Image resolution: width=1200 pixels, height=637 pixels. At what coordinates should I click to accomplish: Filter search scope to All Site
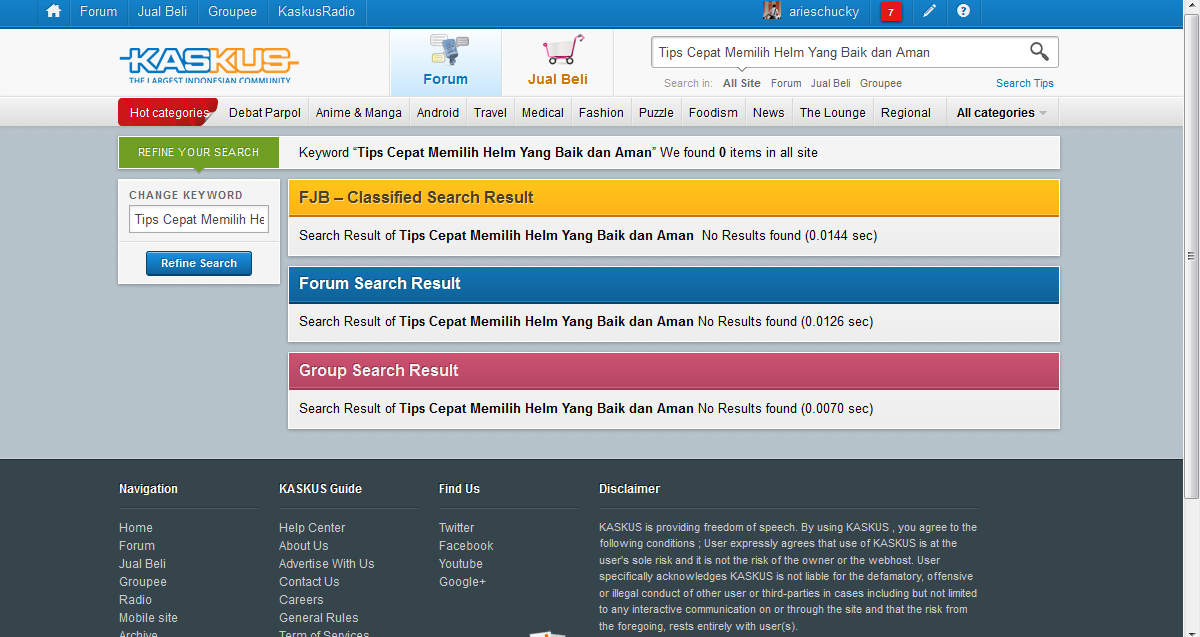click(742, 83)
